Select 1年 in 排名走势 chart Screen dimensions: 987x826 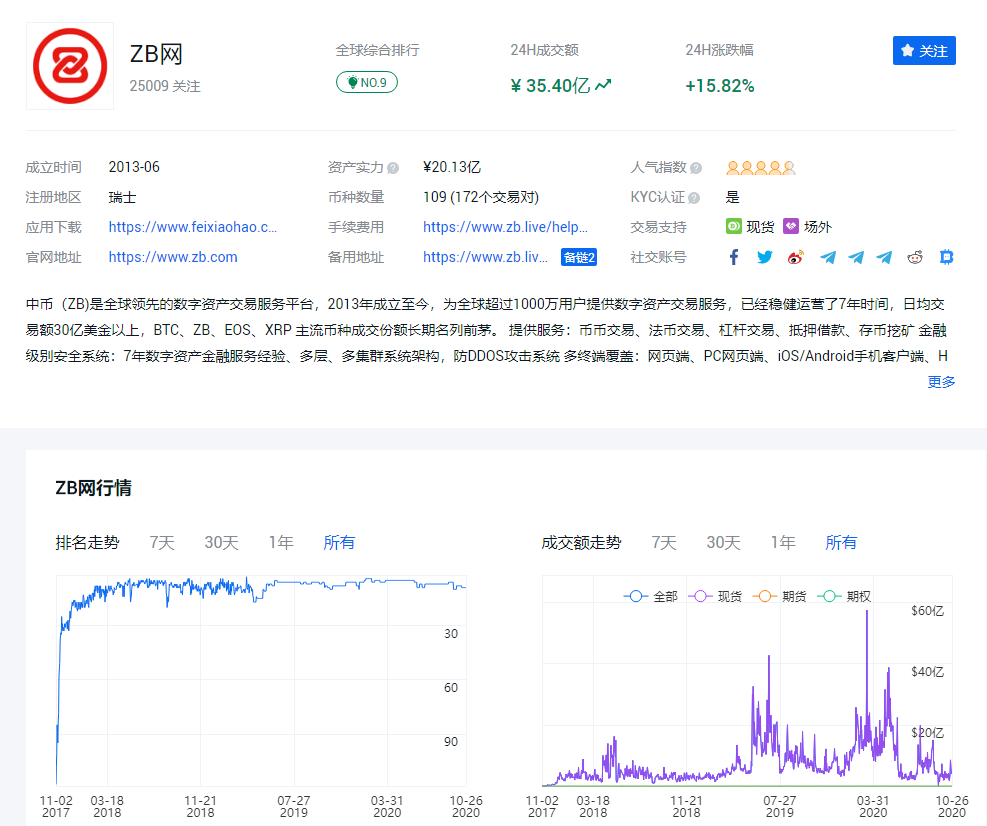pyautogui.click(x=281, y=543)
